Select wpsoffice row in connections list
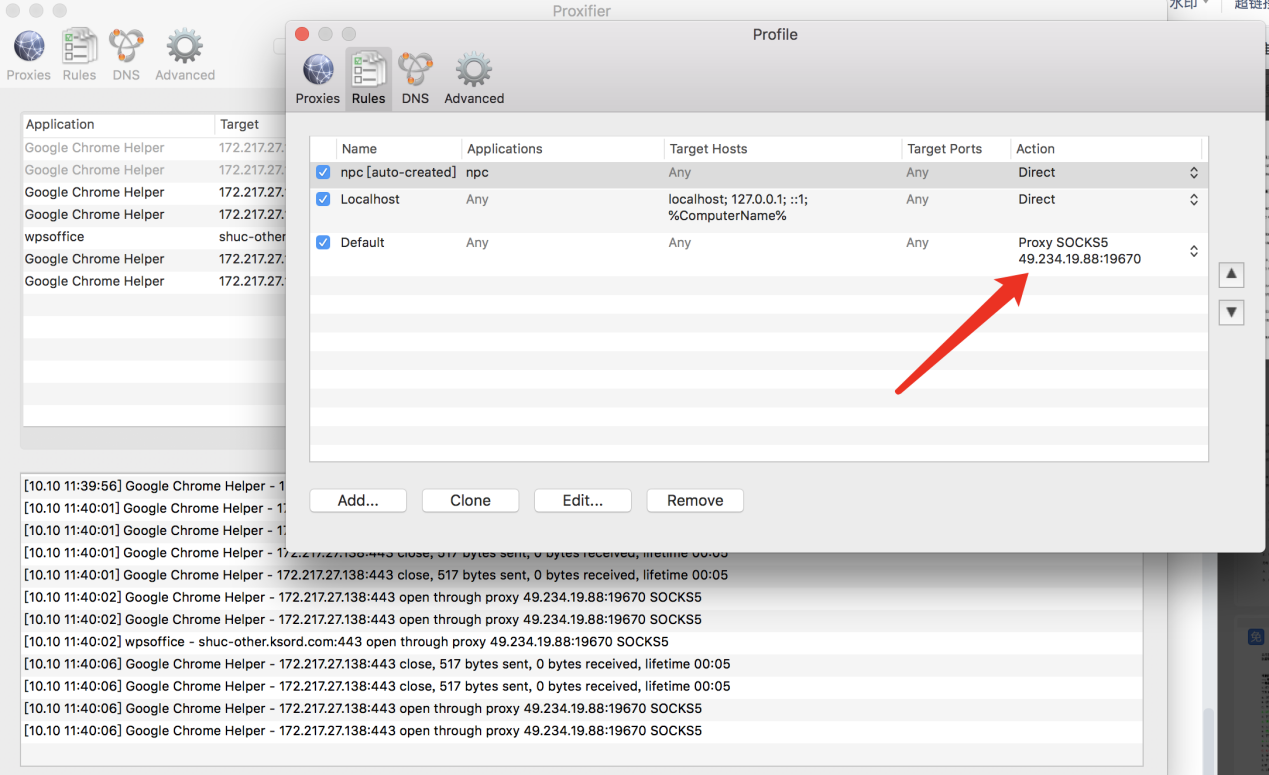 tap(154, 237)
